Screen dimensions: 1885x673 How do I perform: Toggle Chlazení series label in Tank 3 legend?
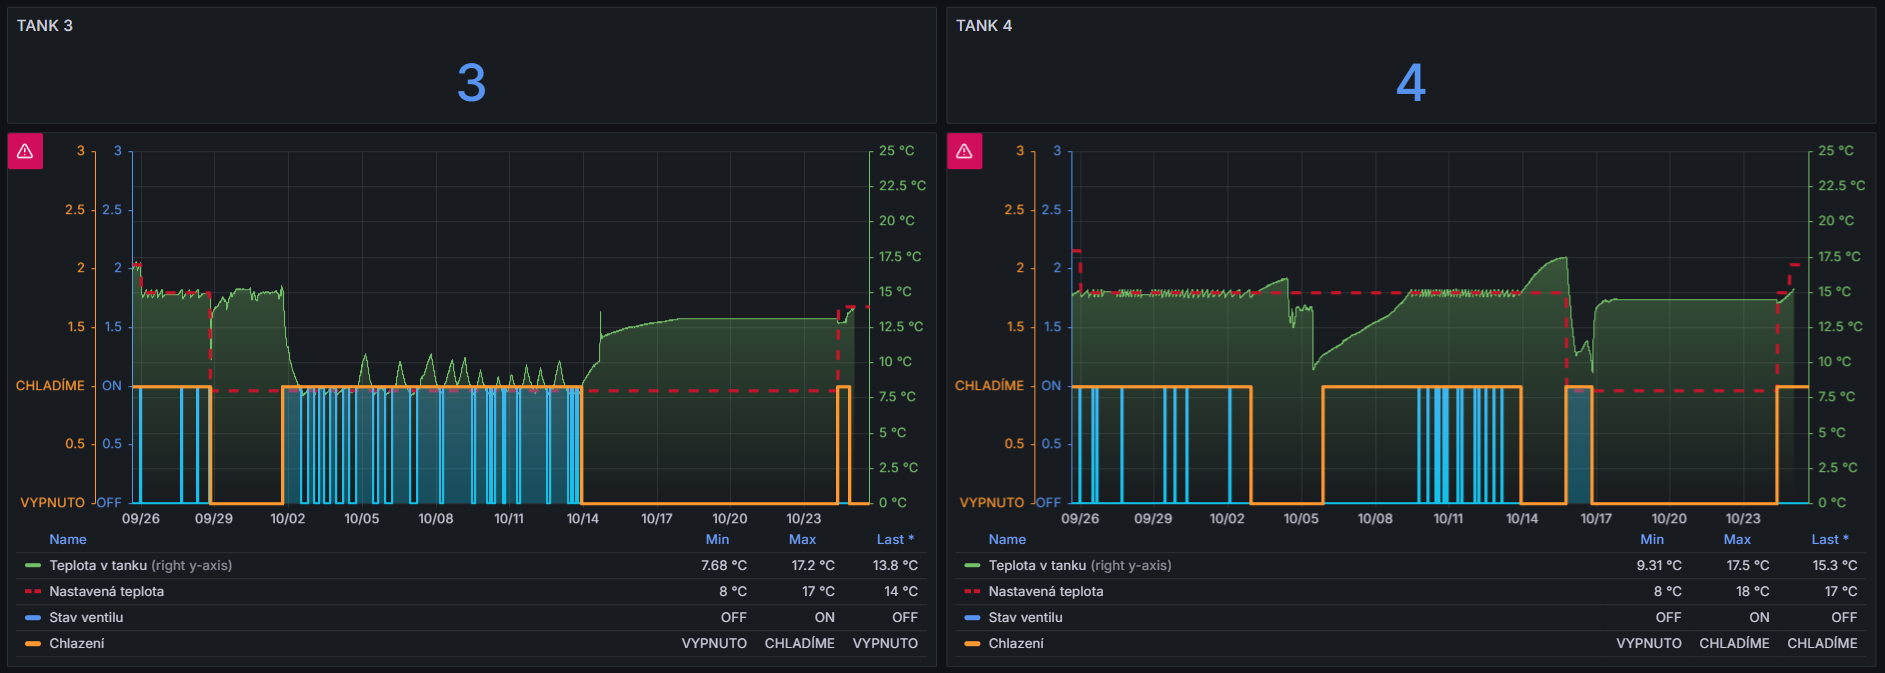point(77,644)
